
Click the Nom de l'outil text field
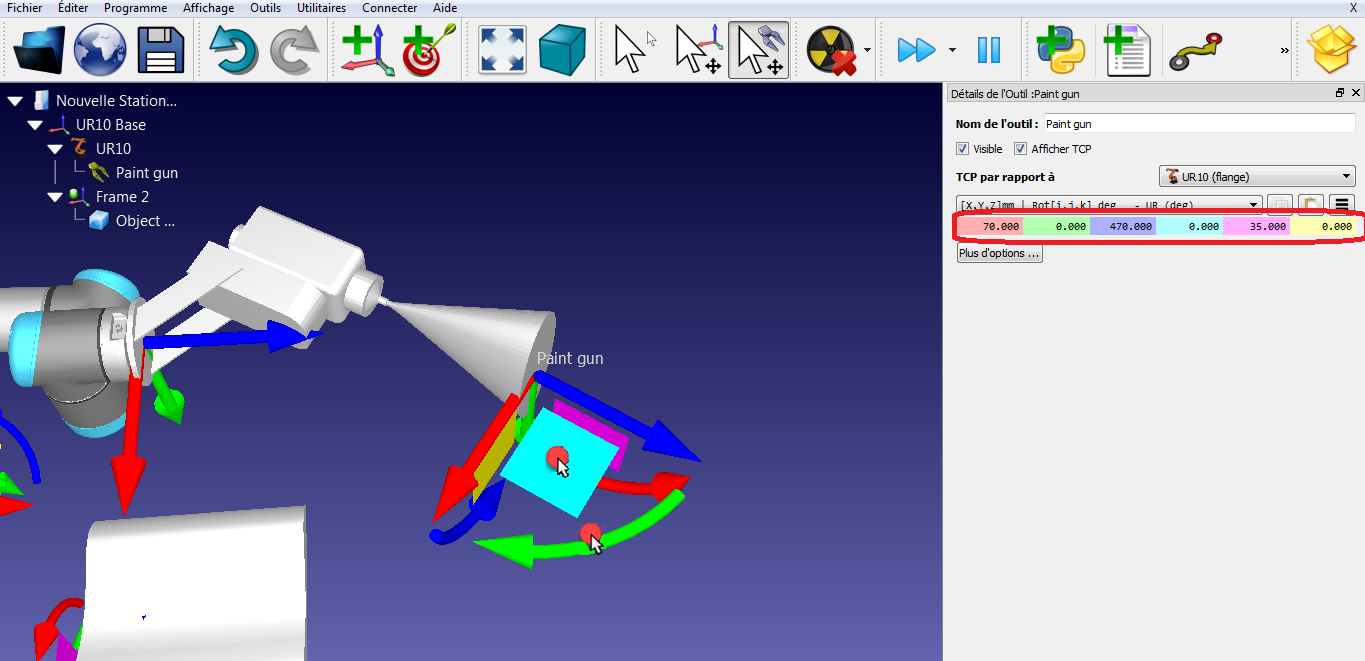tap(1199, 124)
